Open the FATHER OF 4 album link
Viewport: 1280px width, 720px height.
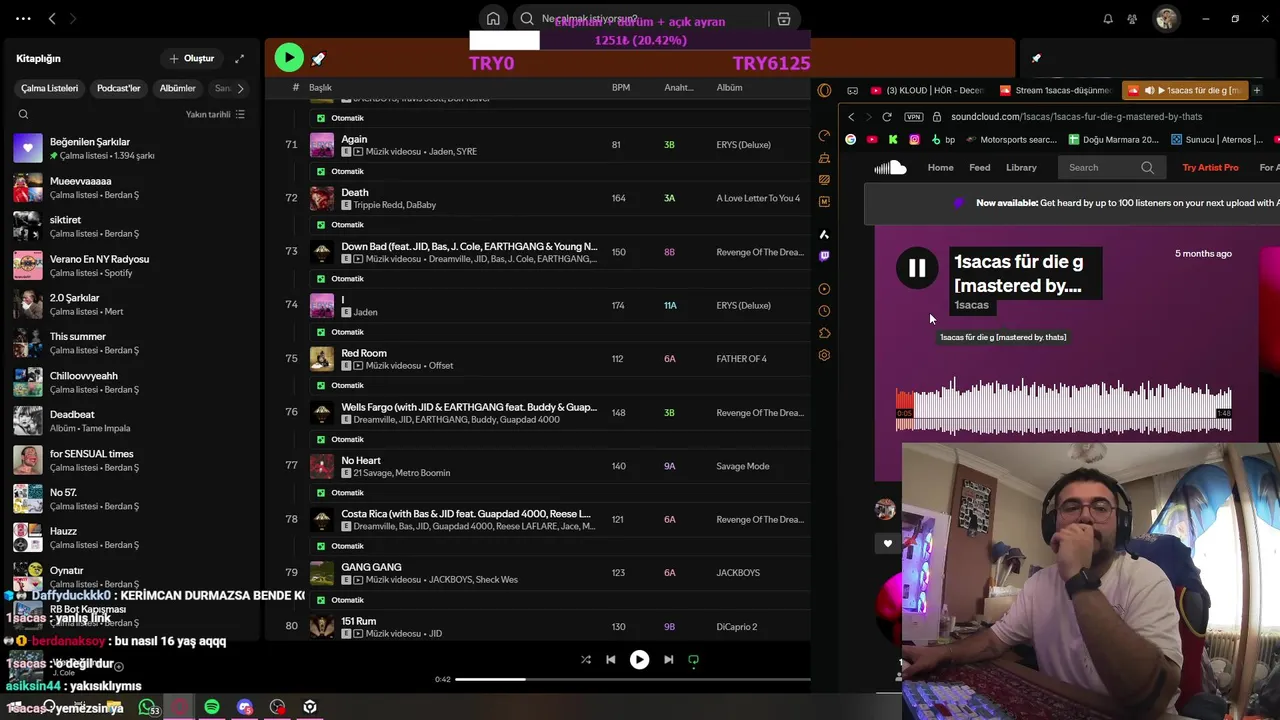[x=741, y=359]
